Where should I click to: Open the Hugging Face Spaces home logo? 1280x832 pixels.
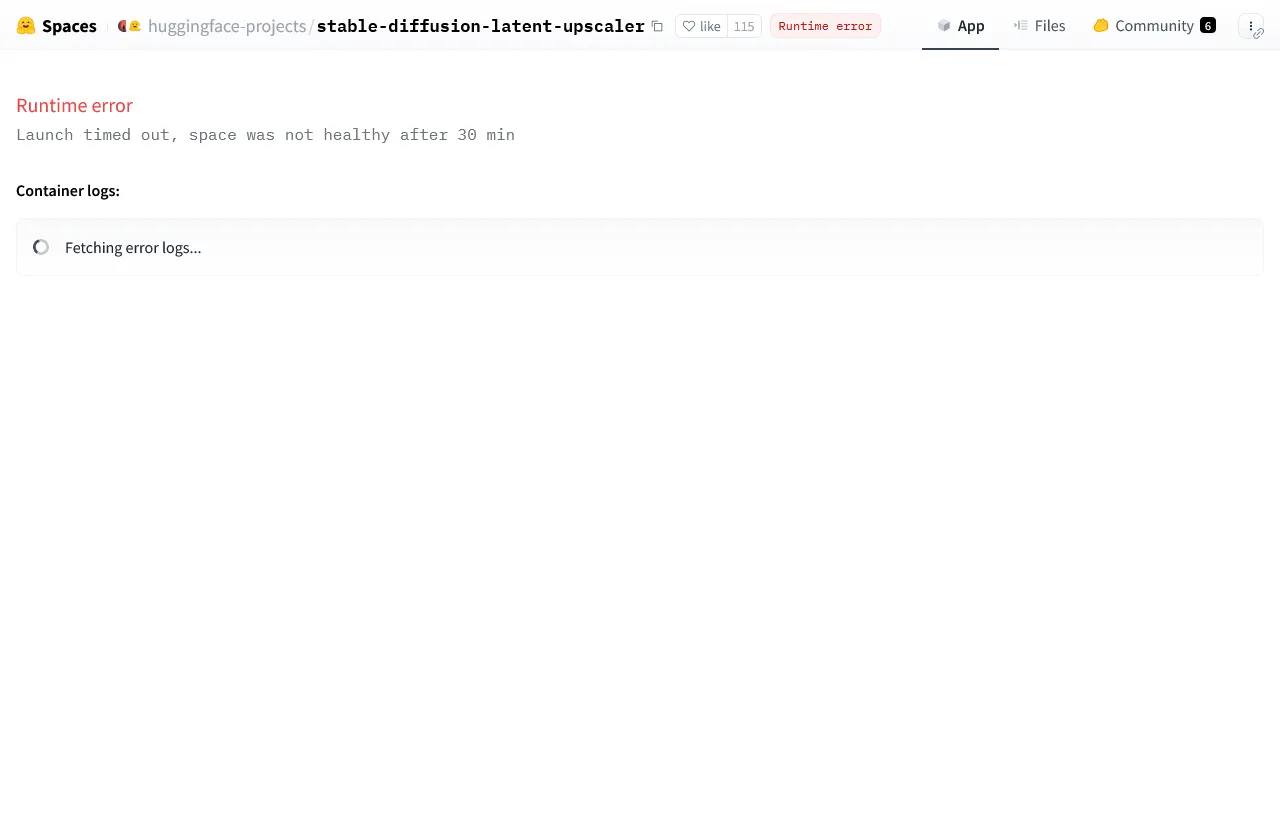pyautogui.click(x=56, y=26)
